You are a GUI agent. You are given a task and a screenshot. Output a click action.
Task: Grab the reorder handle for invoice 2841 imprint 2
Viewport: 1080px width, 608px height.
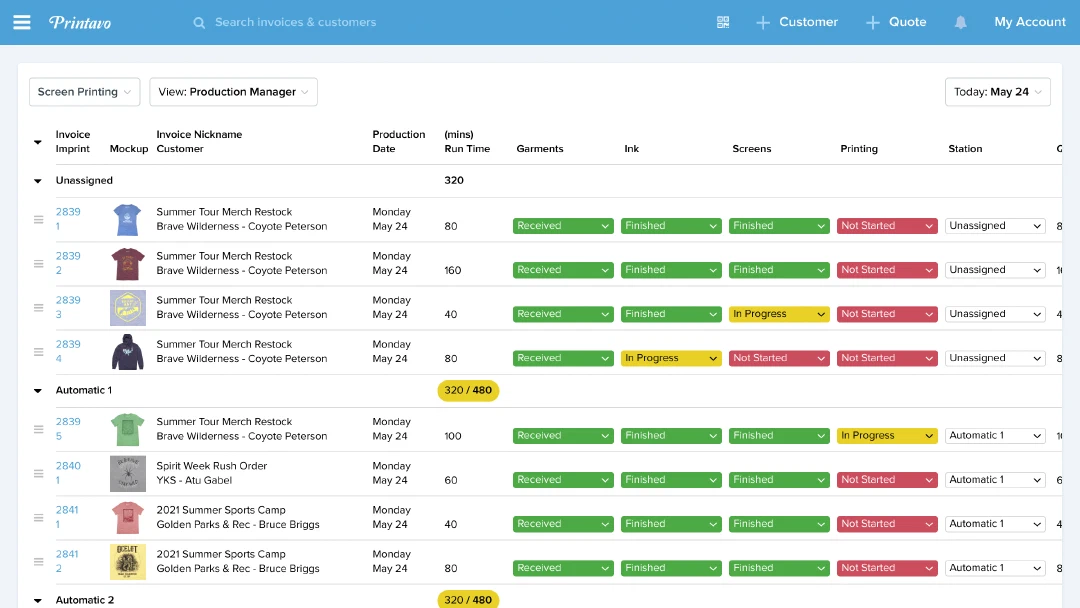tap(39, 561)
